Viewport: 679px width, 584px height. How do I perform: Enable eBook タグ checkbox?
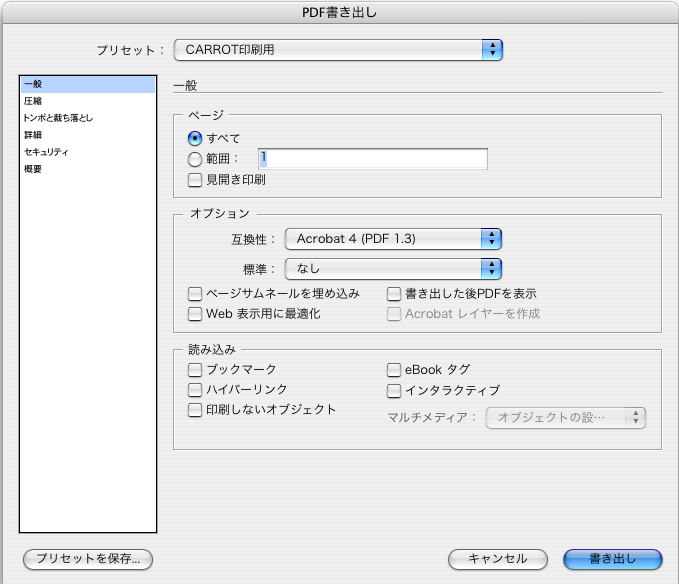point(394,370)
